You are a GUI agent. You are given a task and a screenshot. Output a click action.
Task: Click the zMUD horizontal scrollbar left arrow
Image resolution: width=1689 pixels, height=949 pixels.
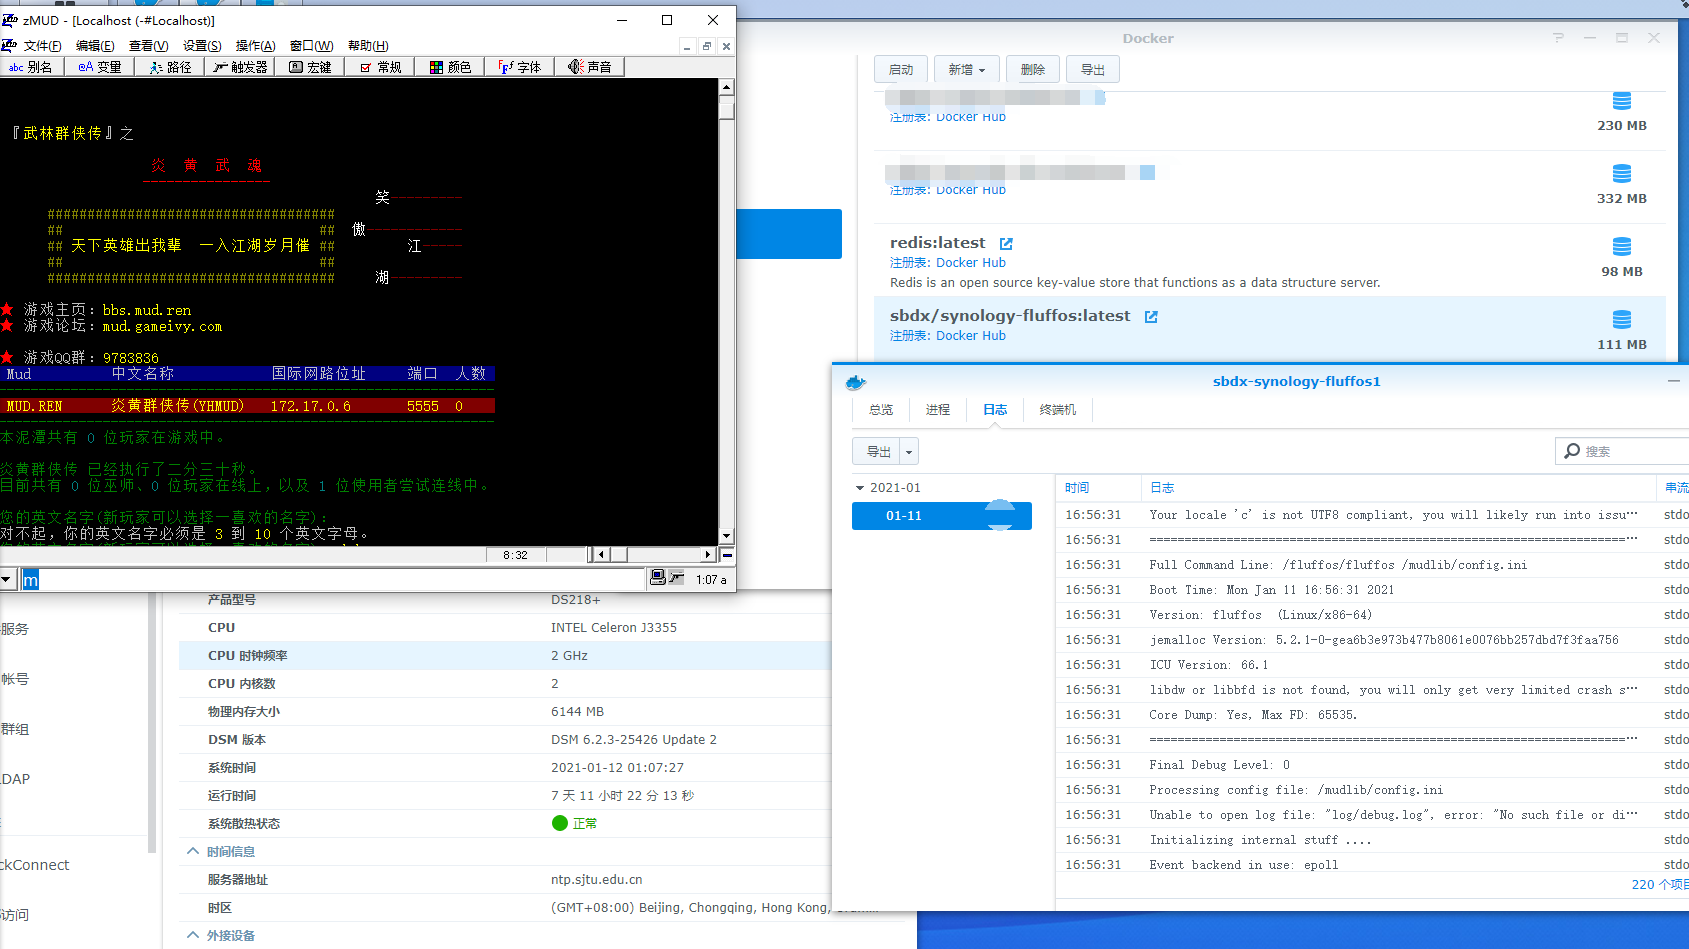tap(601, 555)
